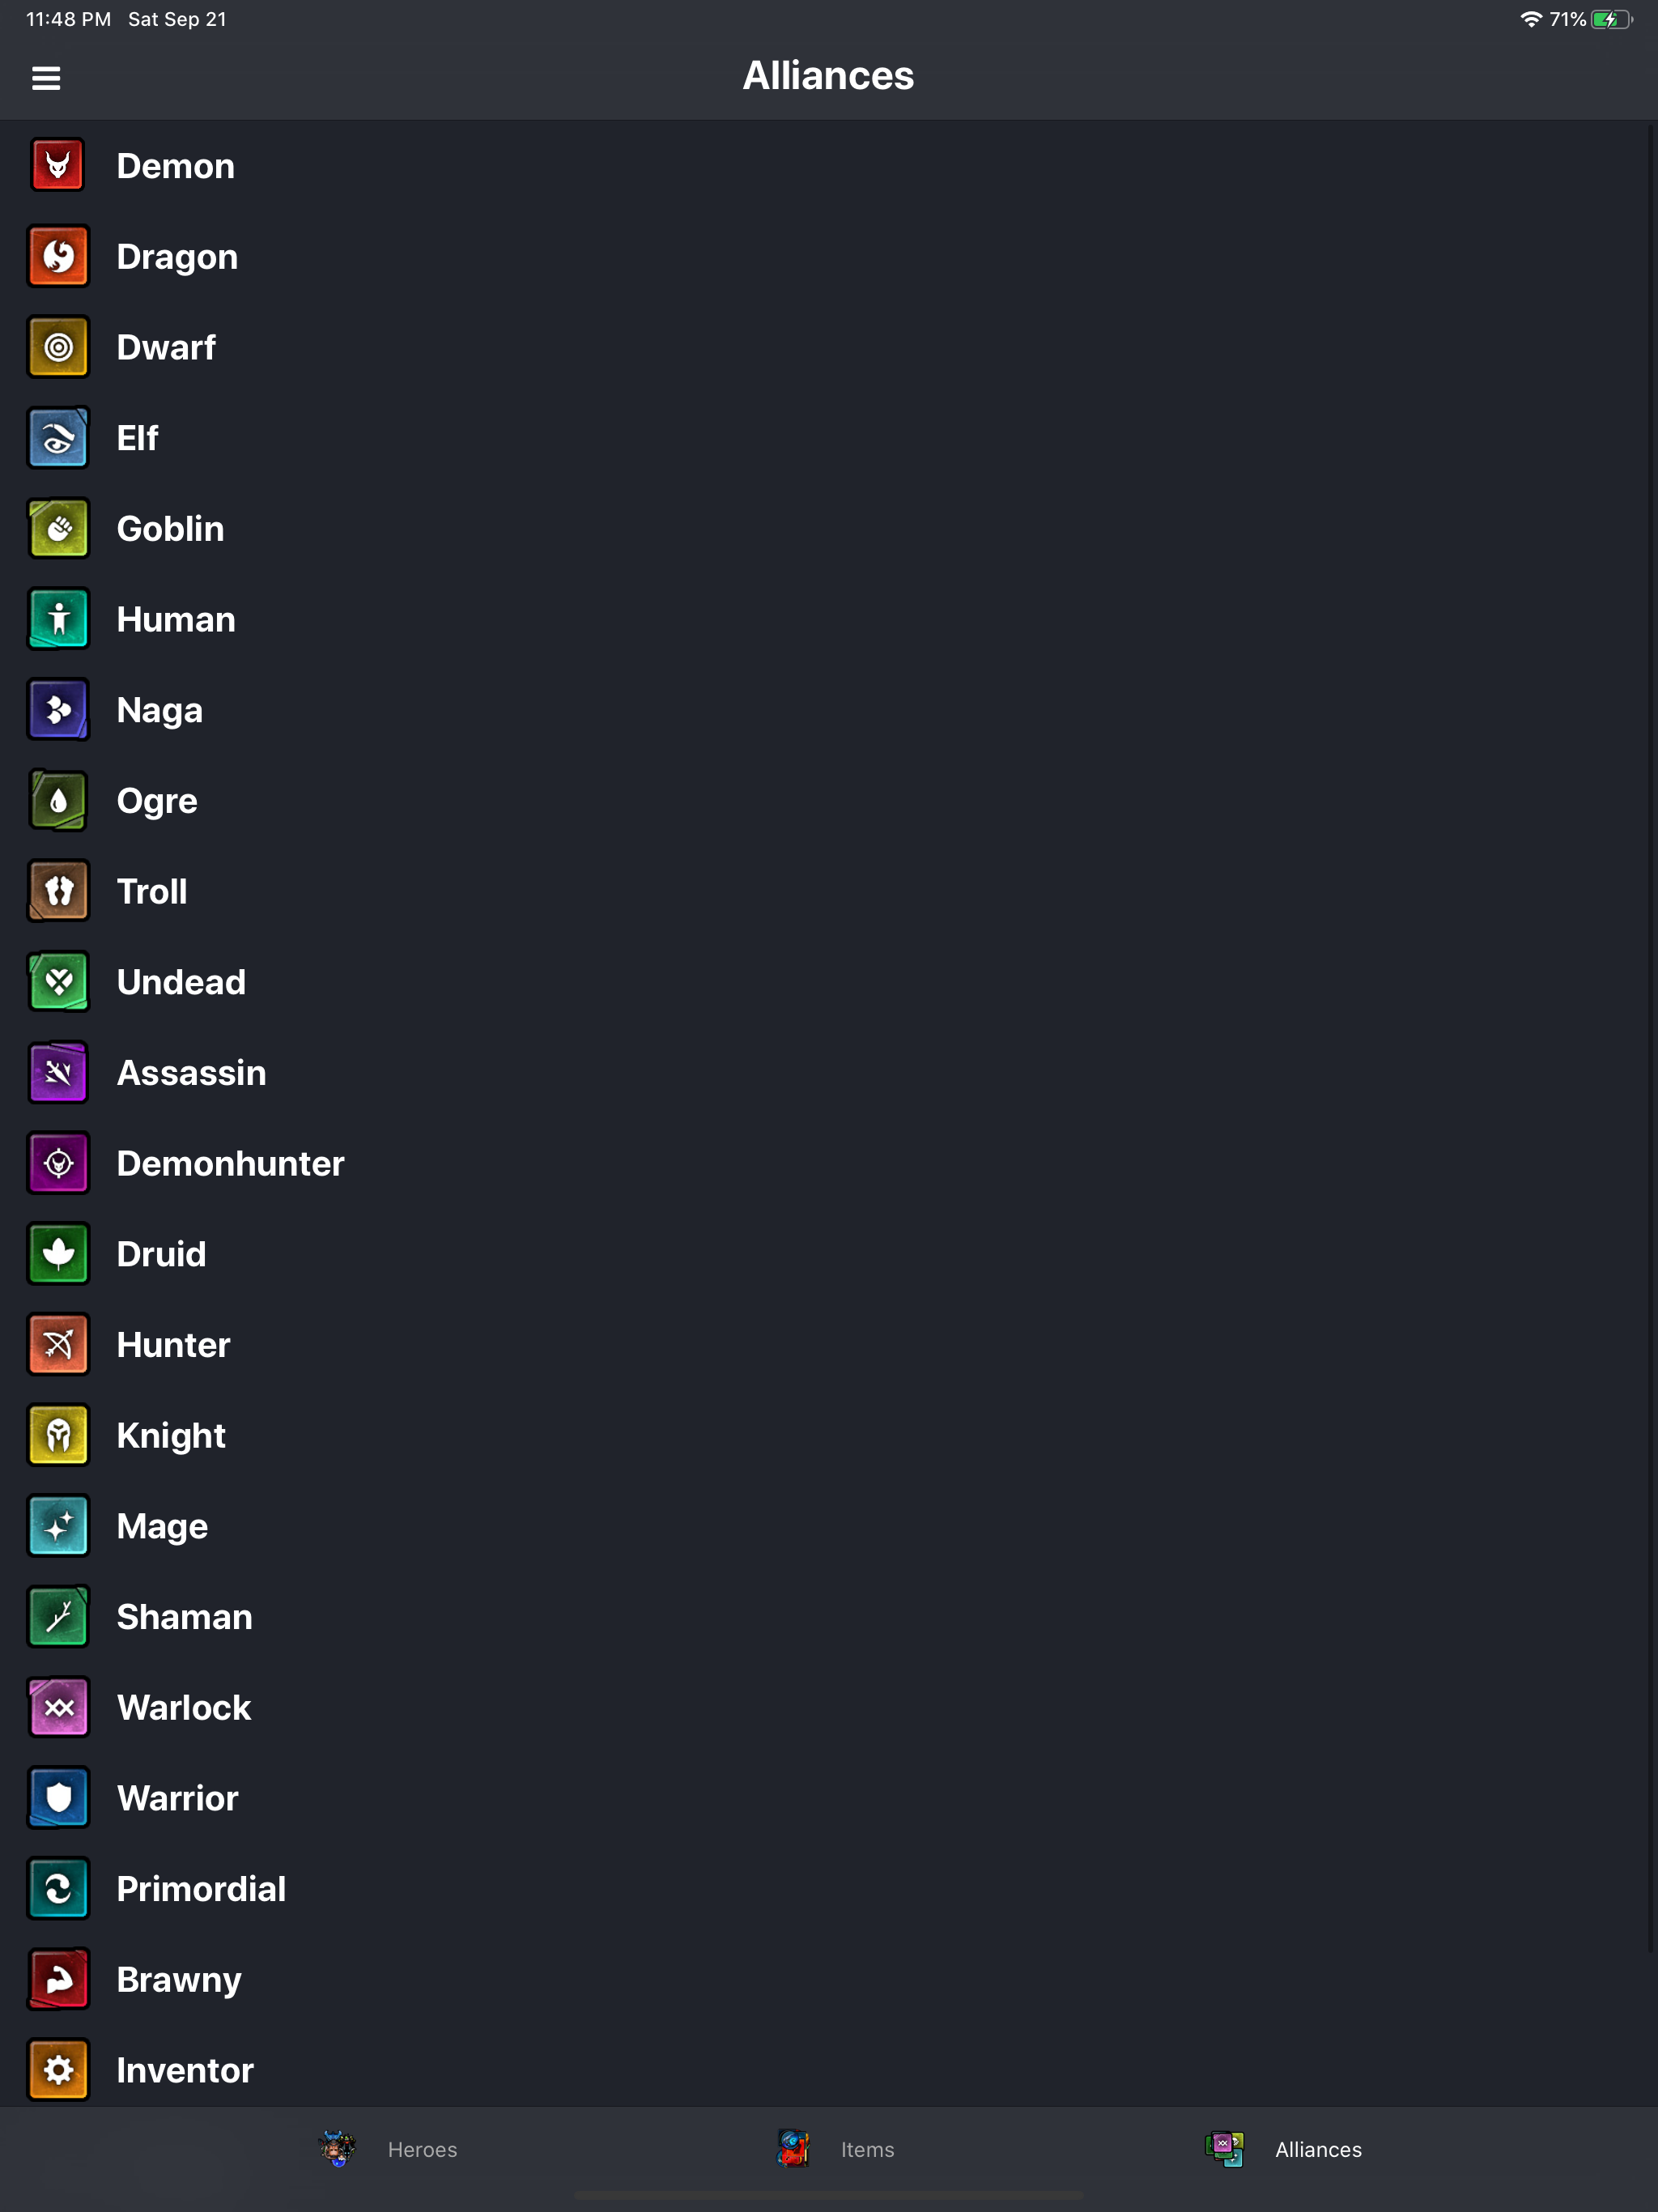Switch to the Items tab

836,2148
